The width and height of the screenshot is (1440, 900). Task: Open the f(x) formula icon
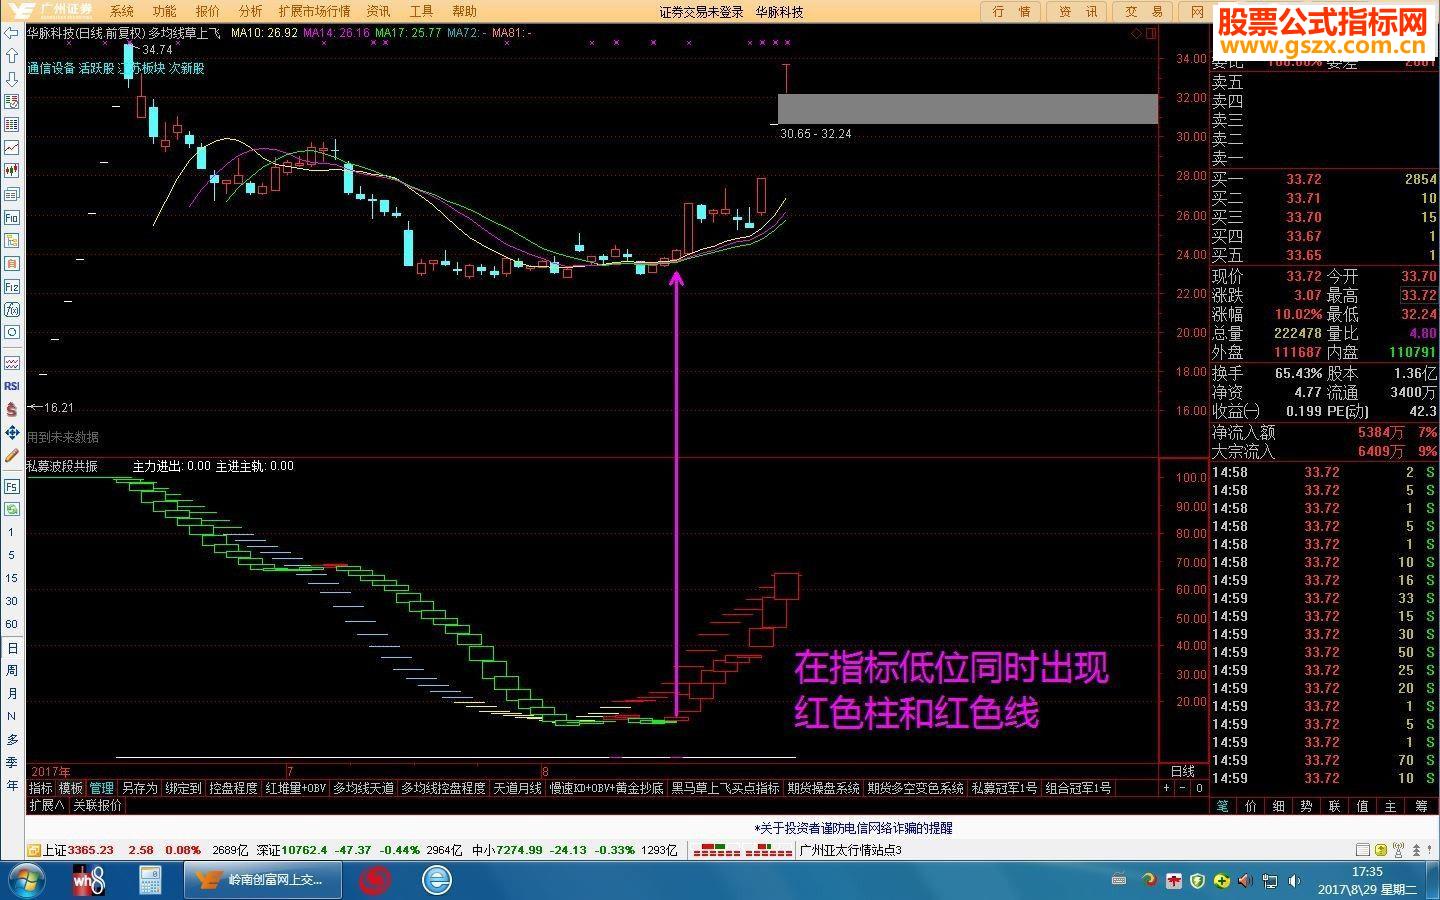(x=12, y=309)
